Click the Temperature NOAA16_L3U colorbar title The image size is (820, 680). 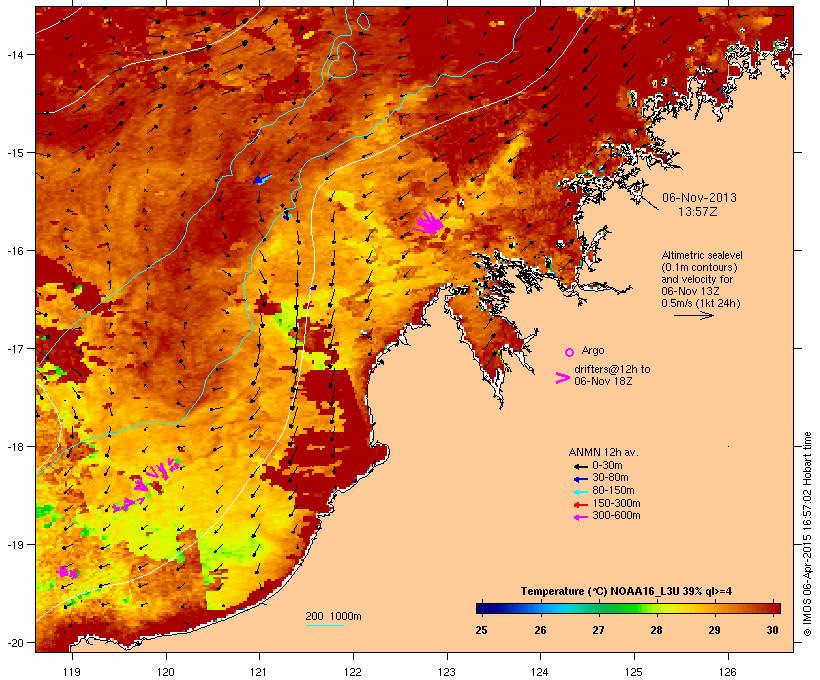pyautogui.click(x=626, y=592)
